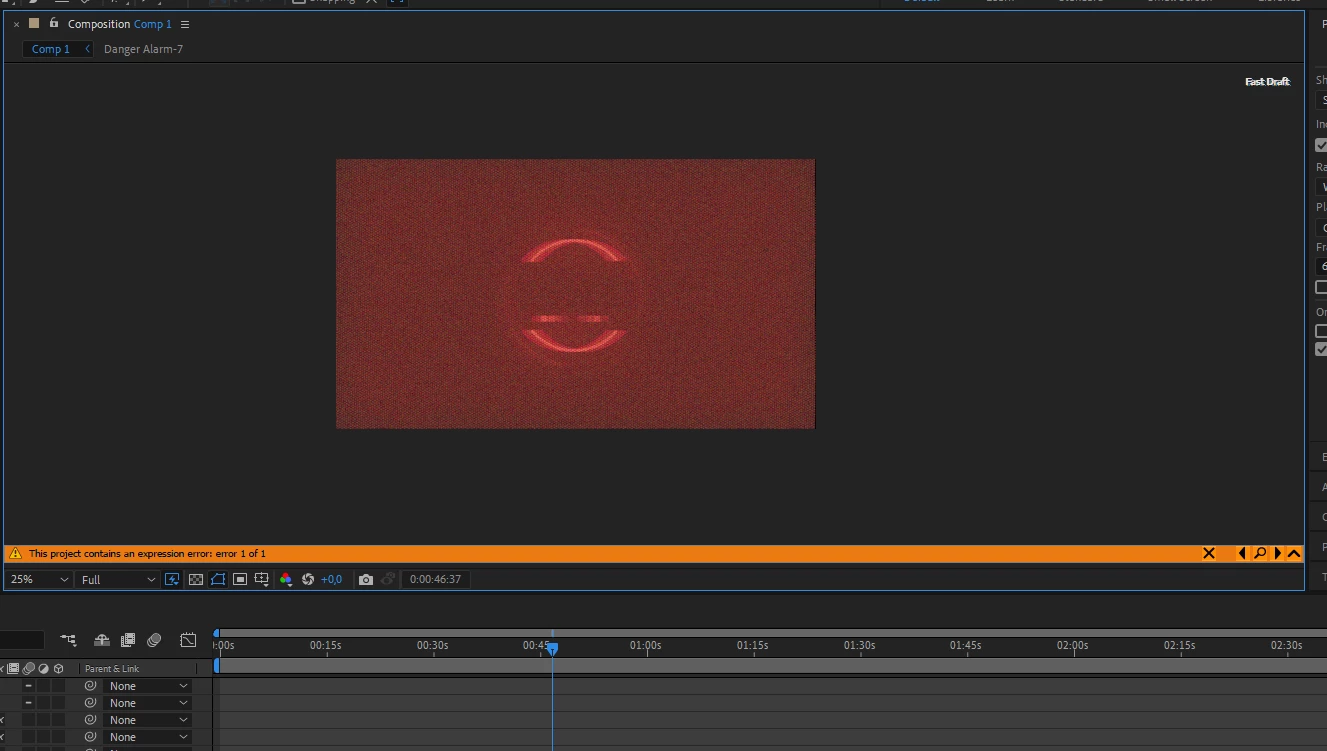The width and height of the screenshot is (1327, 751).
Task: Close the Composition panel
Action: pos(16,24)
